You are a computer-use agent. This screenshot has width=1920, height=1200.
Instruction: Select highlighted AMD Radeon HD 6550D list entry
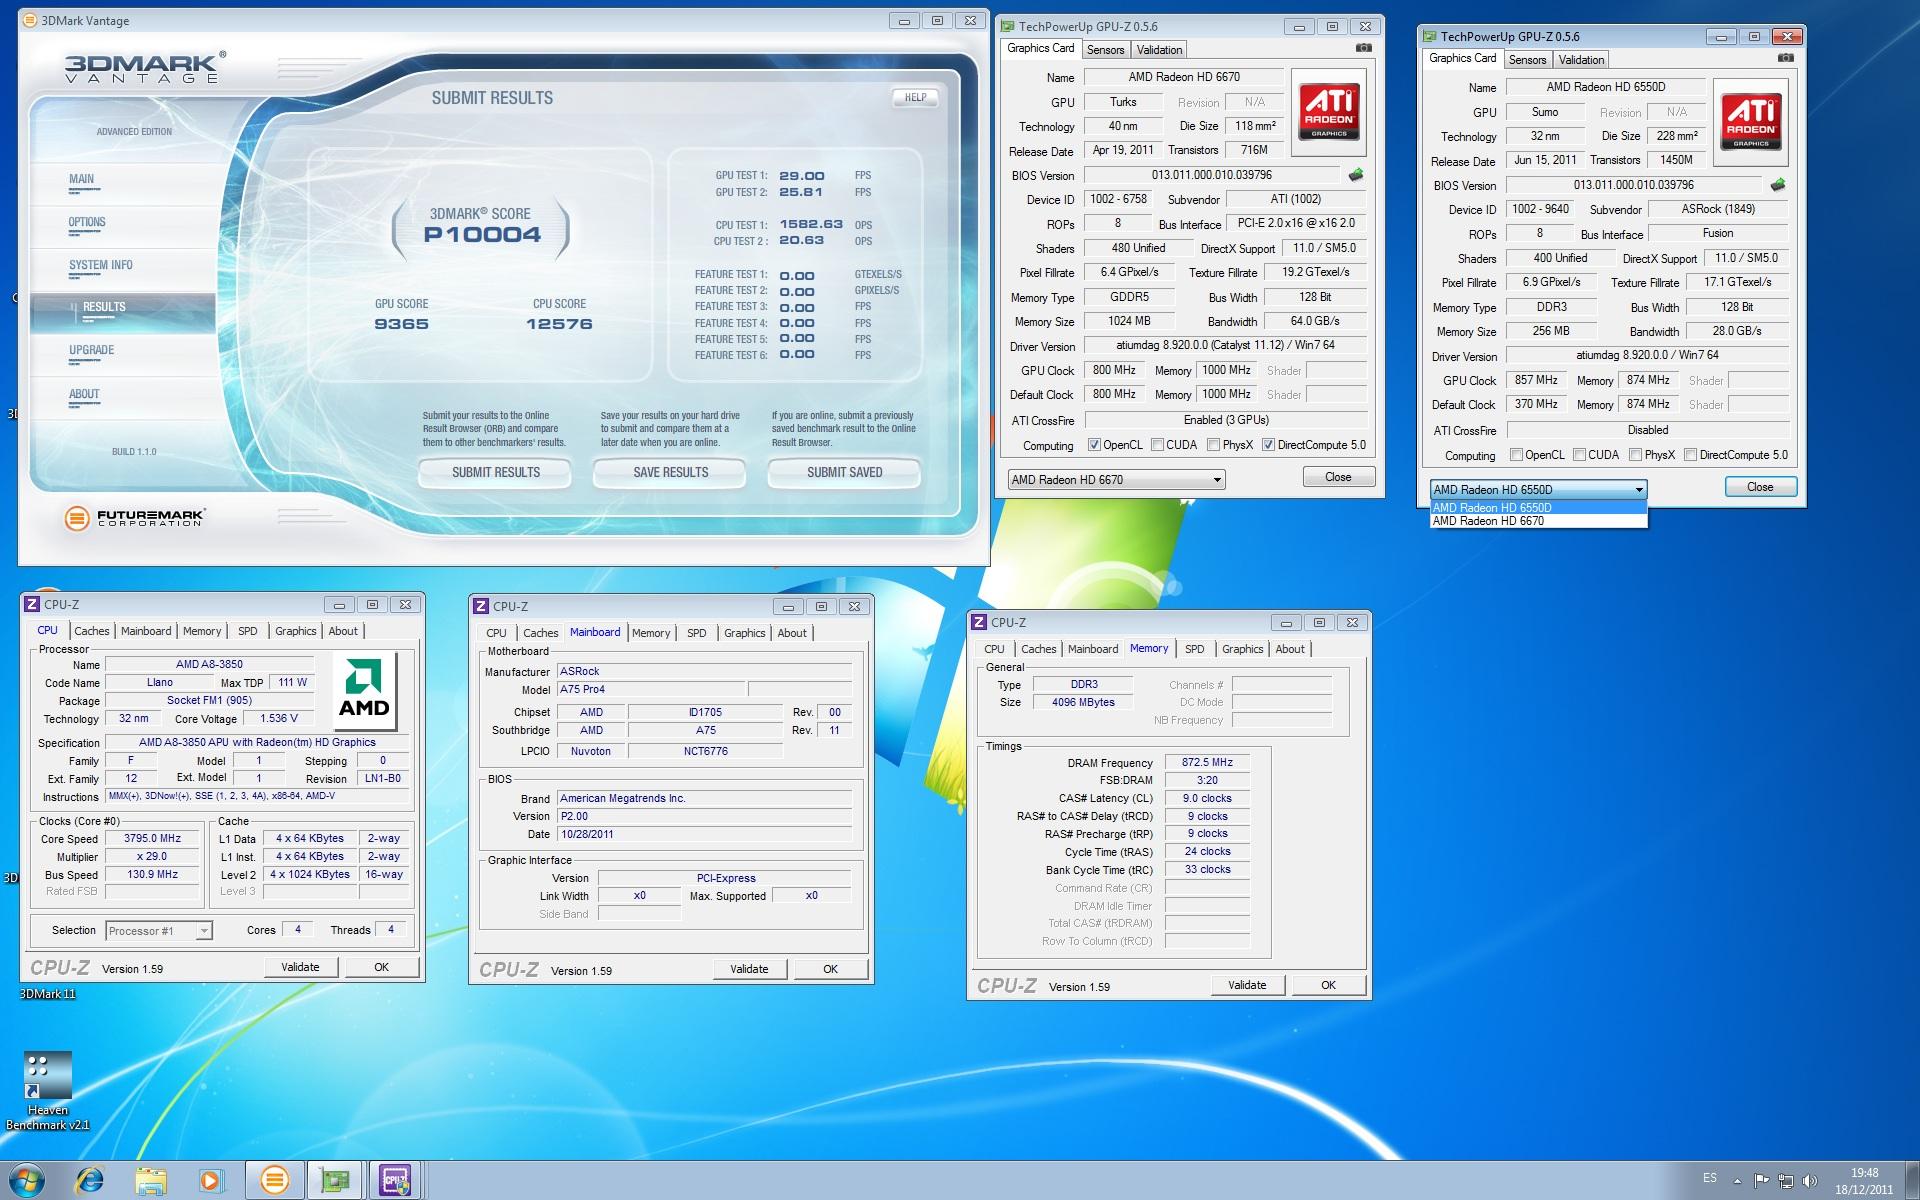click(1538, 508)
